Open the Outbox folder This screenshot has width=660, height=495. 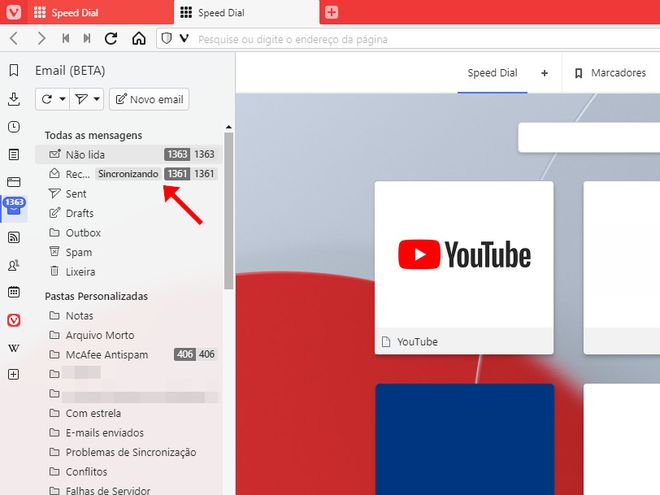[x=127, y=233]
